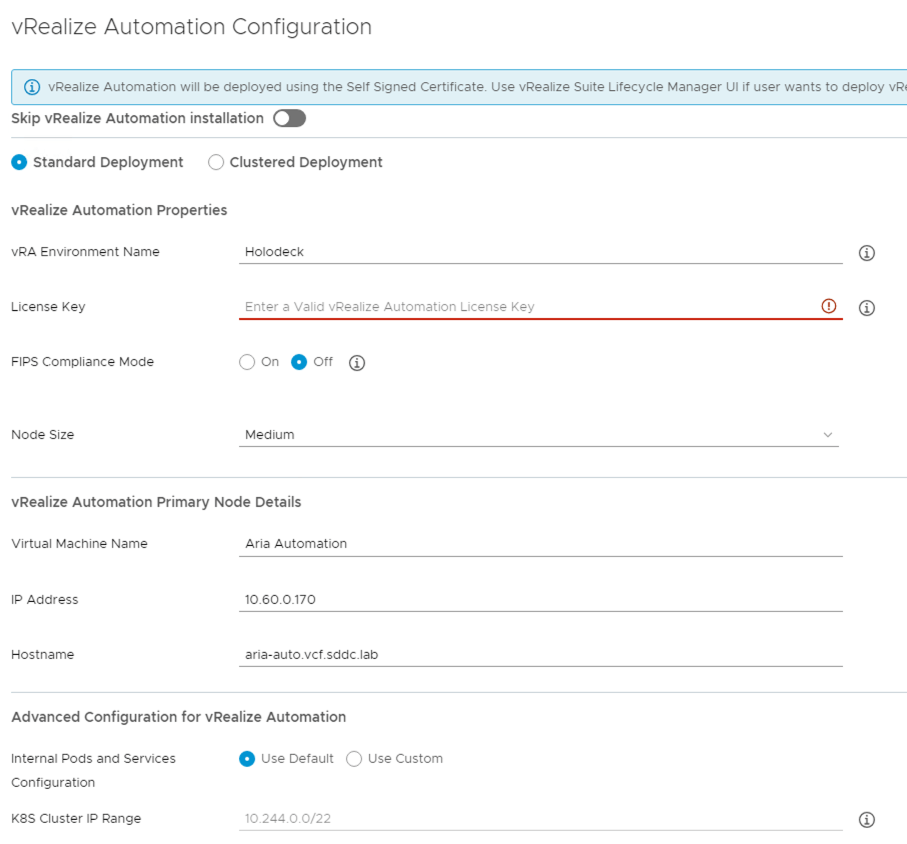The width and height of the screenshot is (907, 844).
Task: Click the Virtual Machine Name field
Action: (540, 544)
